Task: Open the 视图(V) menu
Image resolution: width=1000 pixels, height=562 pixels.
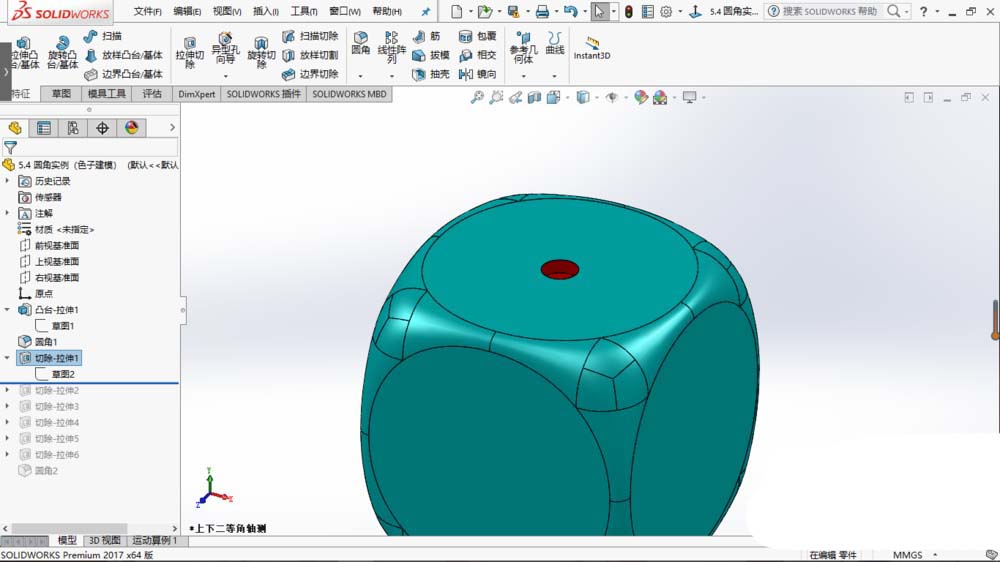Action: [227, 11]
